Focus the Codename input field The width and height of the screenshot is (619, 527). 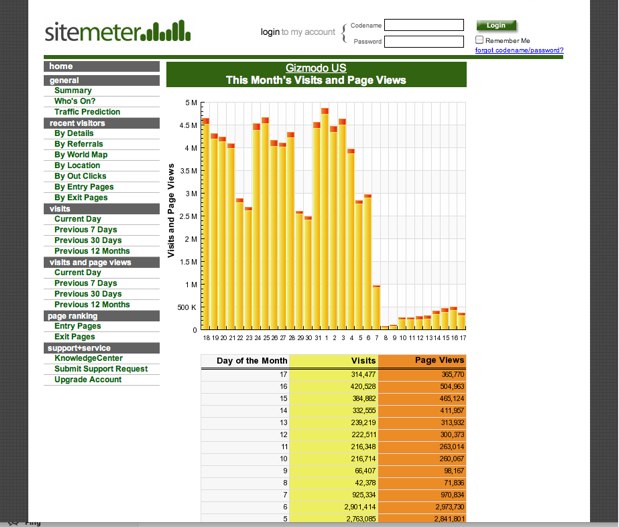[424, 25]
